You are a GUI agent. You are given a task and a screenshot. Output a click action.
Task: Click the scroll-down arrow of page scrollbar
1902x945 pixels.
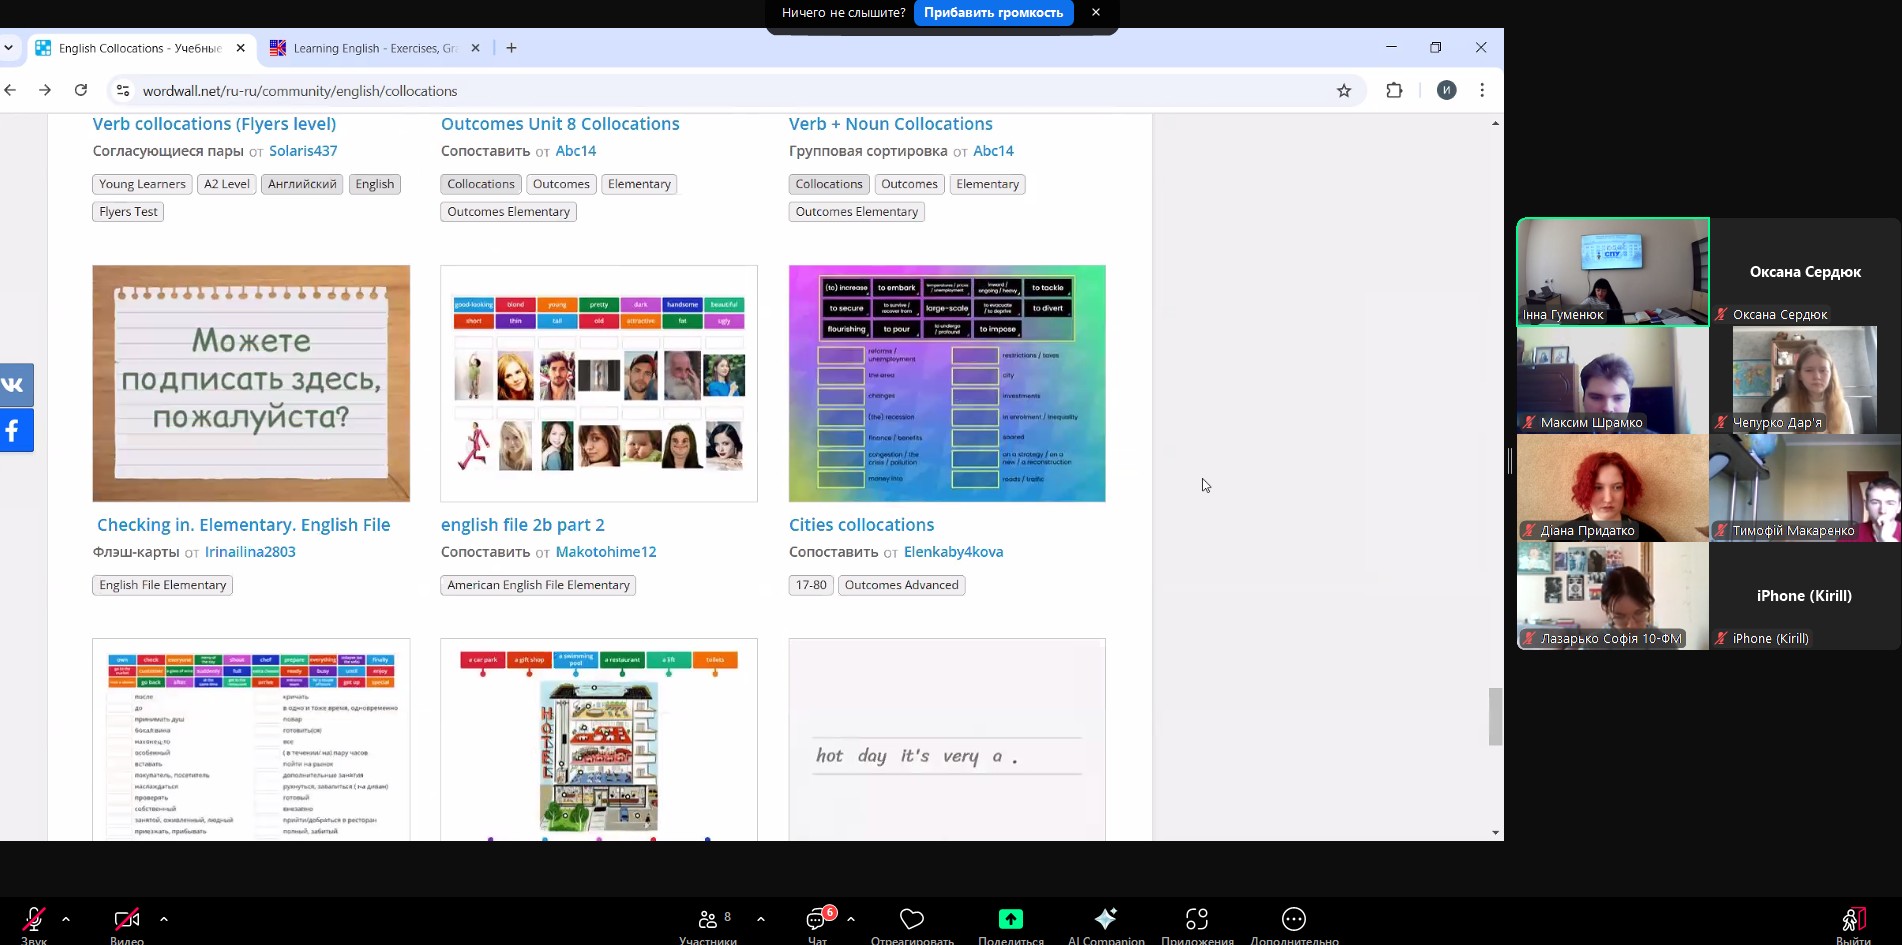1495,832
